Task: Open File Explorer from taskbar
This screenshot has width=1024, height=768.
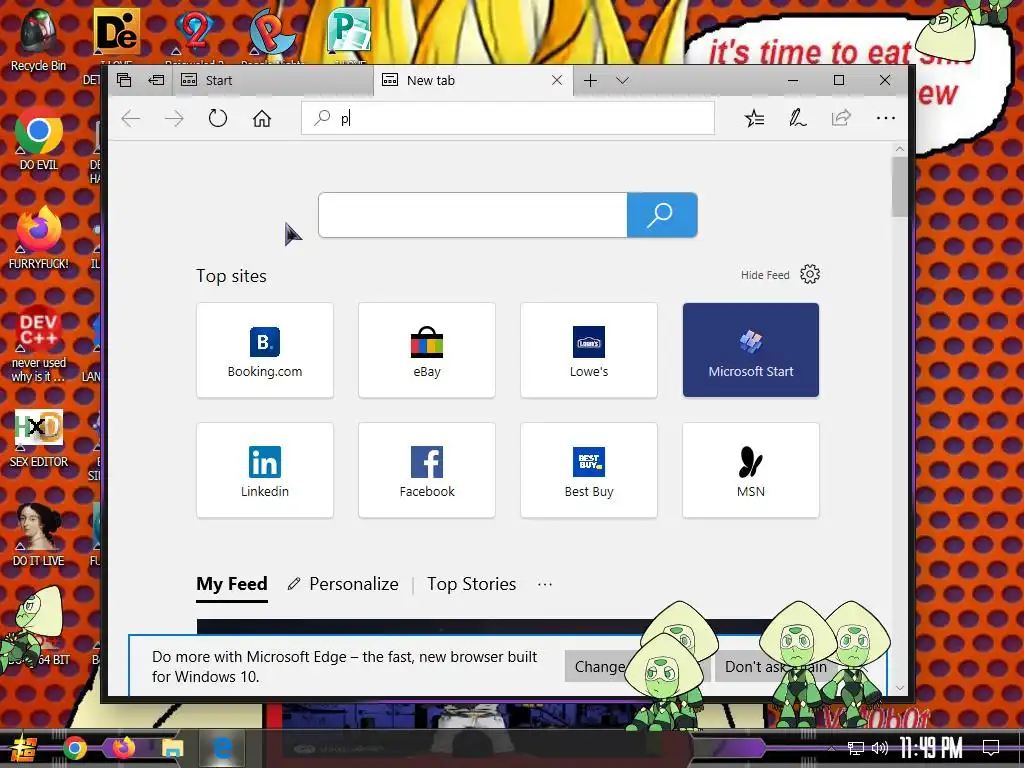Action: tap(173, 748)
